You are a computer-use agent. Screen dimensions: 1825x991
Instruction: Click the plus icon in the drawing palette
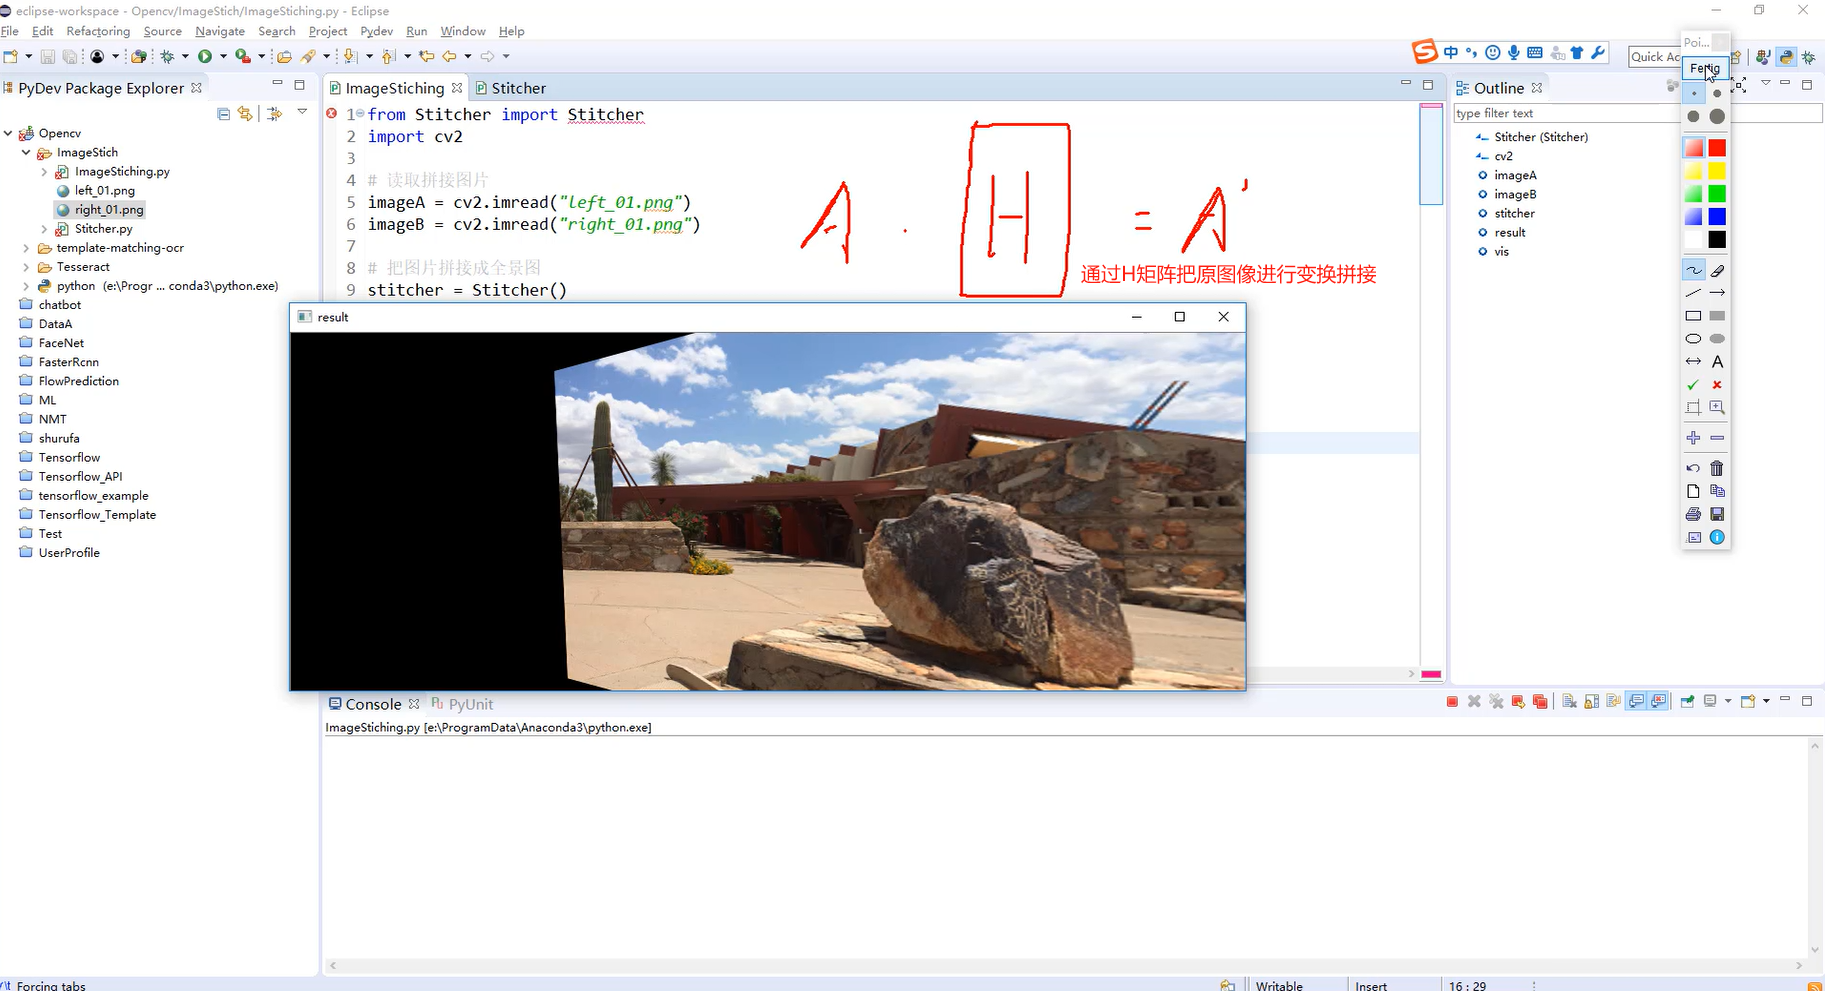pyautogui.click(x=1693, y=438)
